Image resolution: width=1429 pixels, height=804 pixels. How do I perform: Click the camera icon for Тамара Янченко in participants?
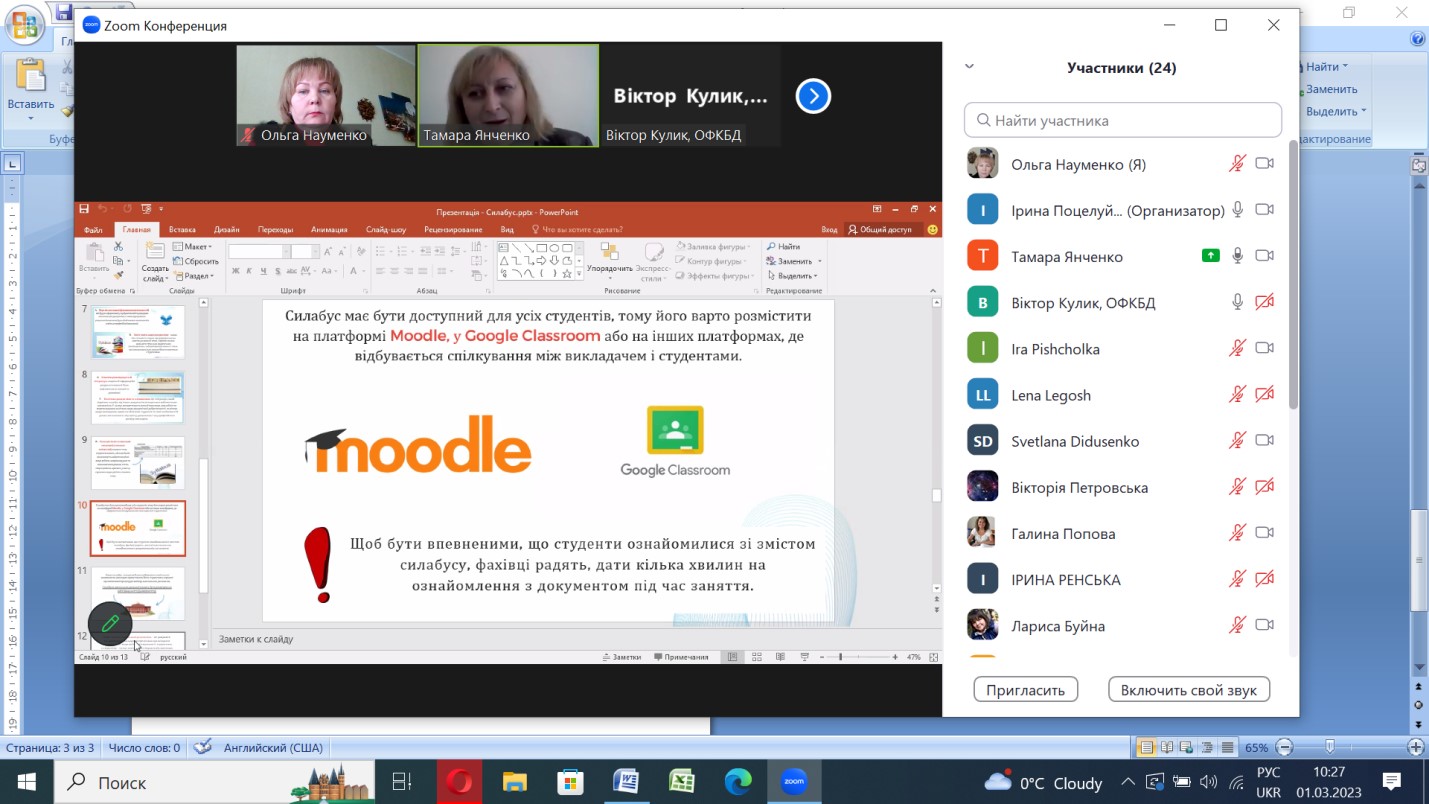pos(1264,256)
